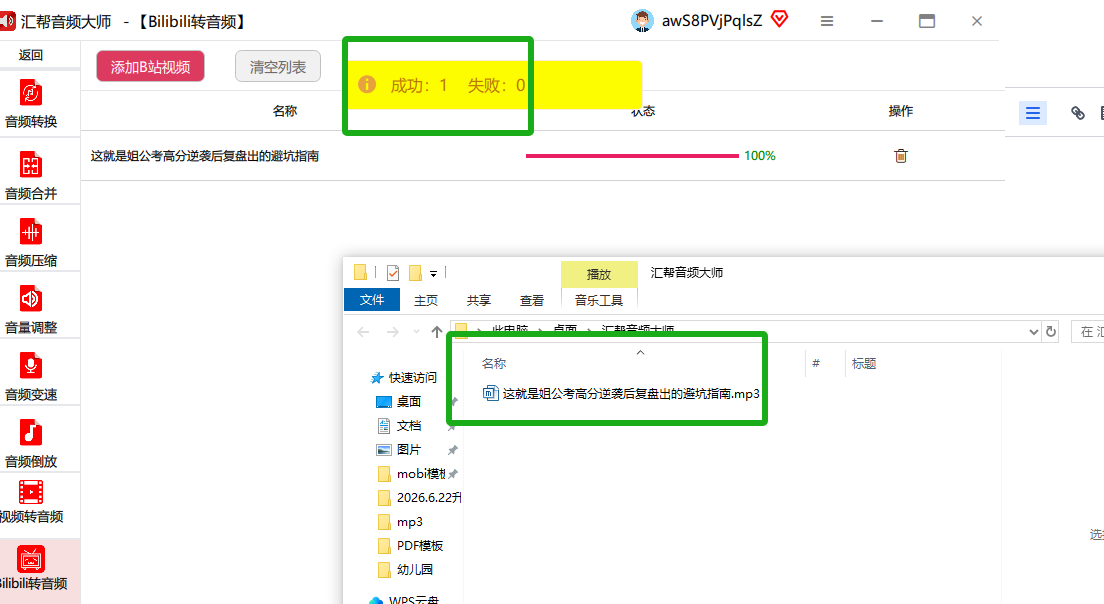Click the Explorer quick access properties checkmark icon
Image resolution: width=1104 pixels, height=604 pixels.
393,272
